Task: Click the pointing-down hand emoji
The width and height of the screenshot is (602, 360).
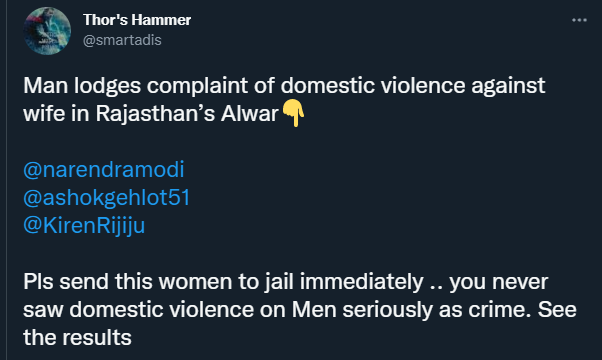Action: [x=293, y=113]
